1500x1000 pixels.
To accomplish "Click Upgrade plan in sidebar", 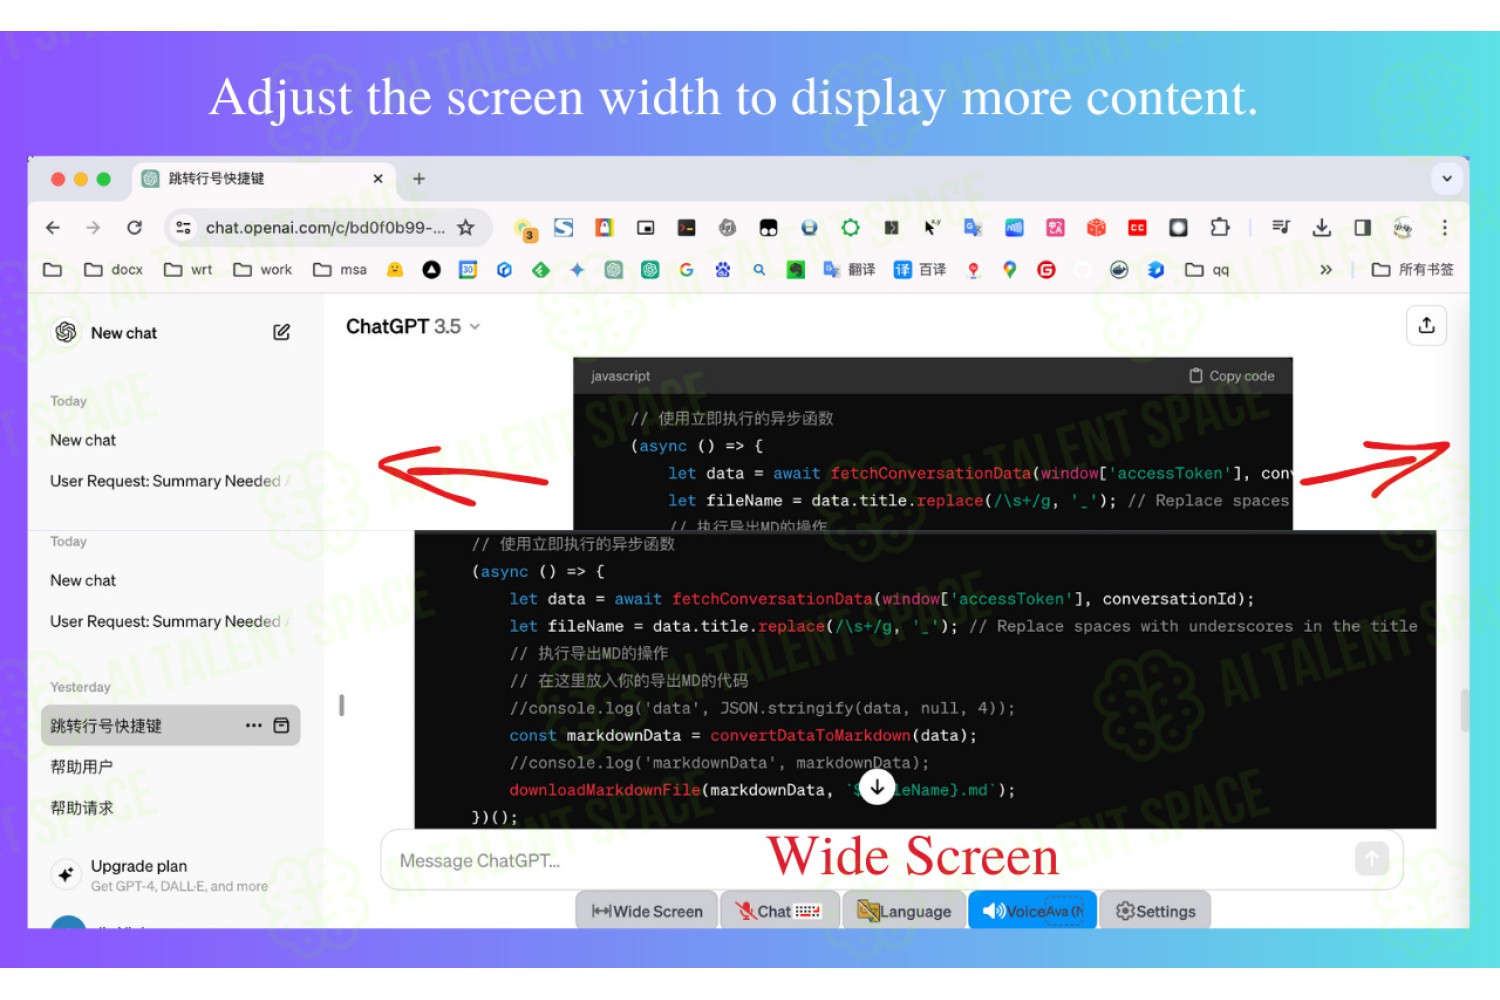I will (160, 874).
